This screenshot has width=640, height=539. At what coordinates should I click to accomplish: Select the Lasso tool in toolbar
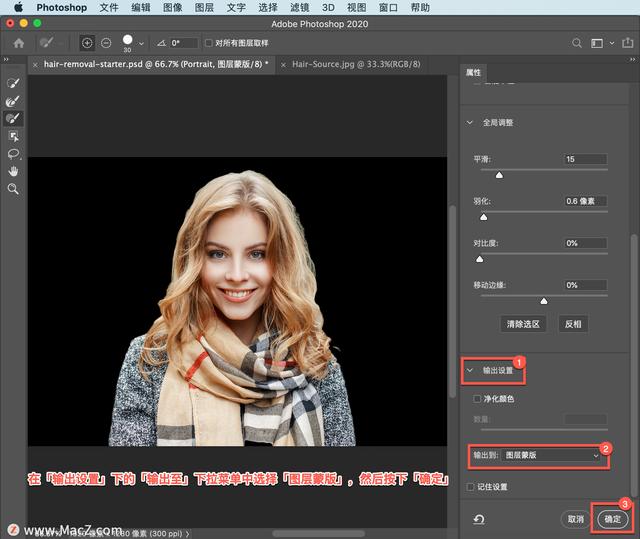pyautogui.click(x=14, y=154)
